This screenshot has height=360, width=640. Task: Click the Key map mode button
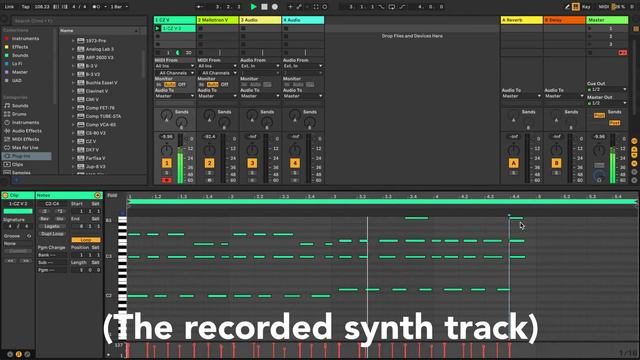pos(586,7)
